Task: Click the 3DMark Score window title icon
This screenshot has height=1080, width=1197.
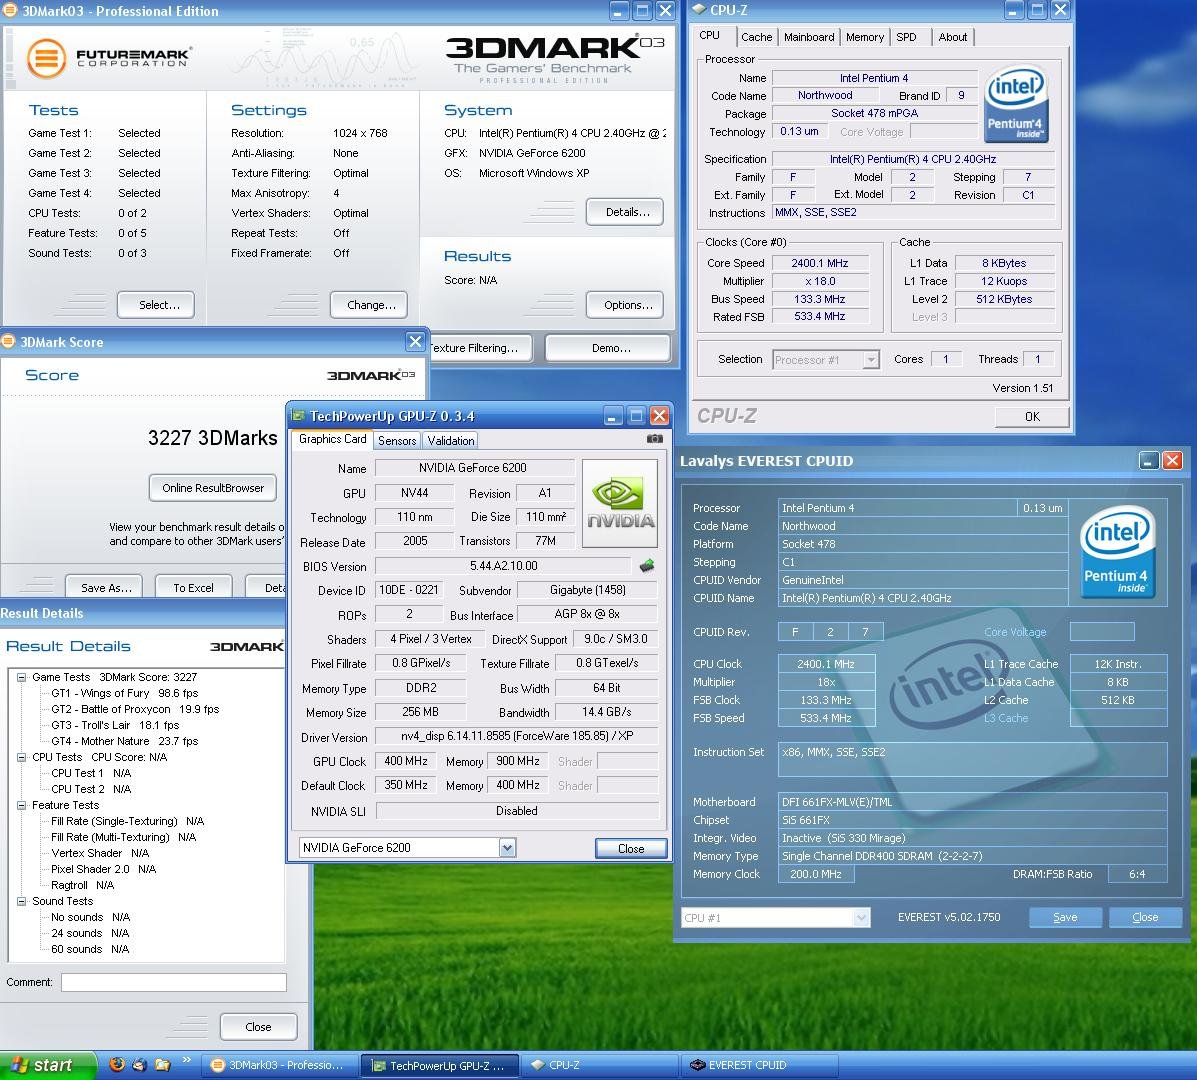Action: 8,341
